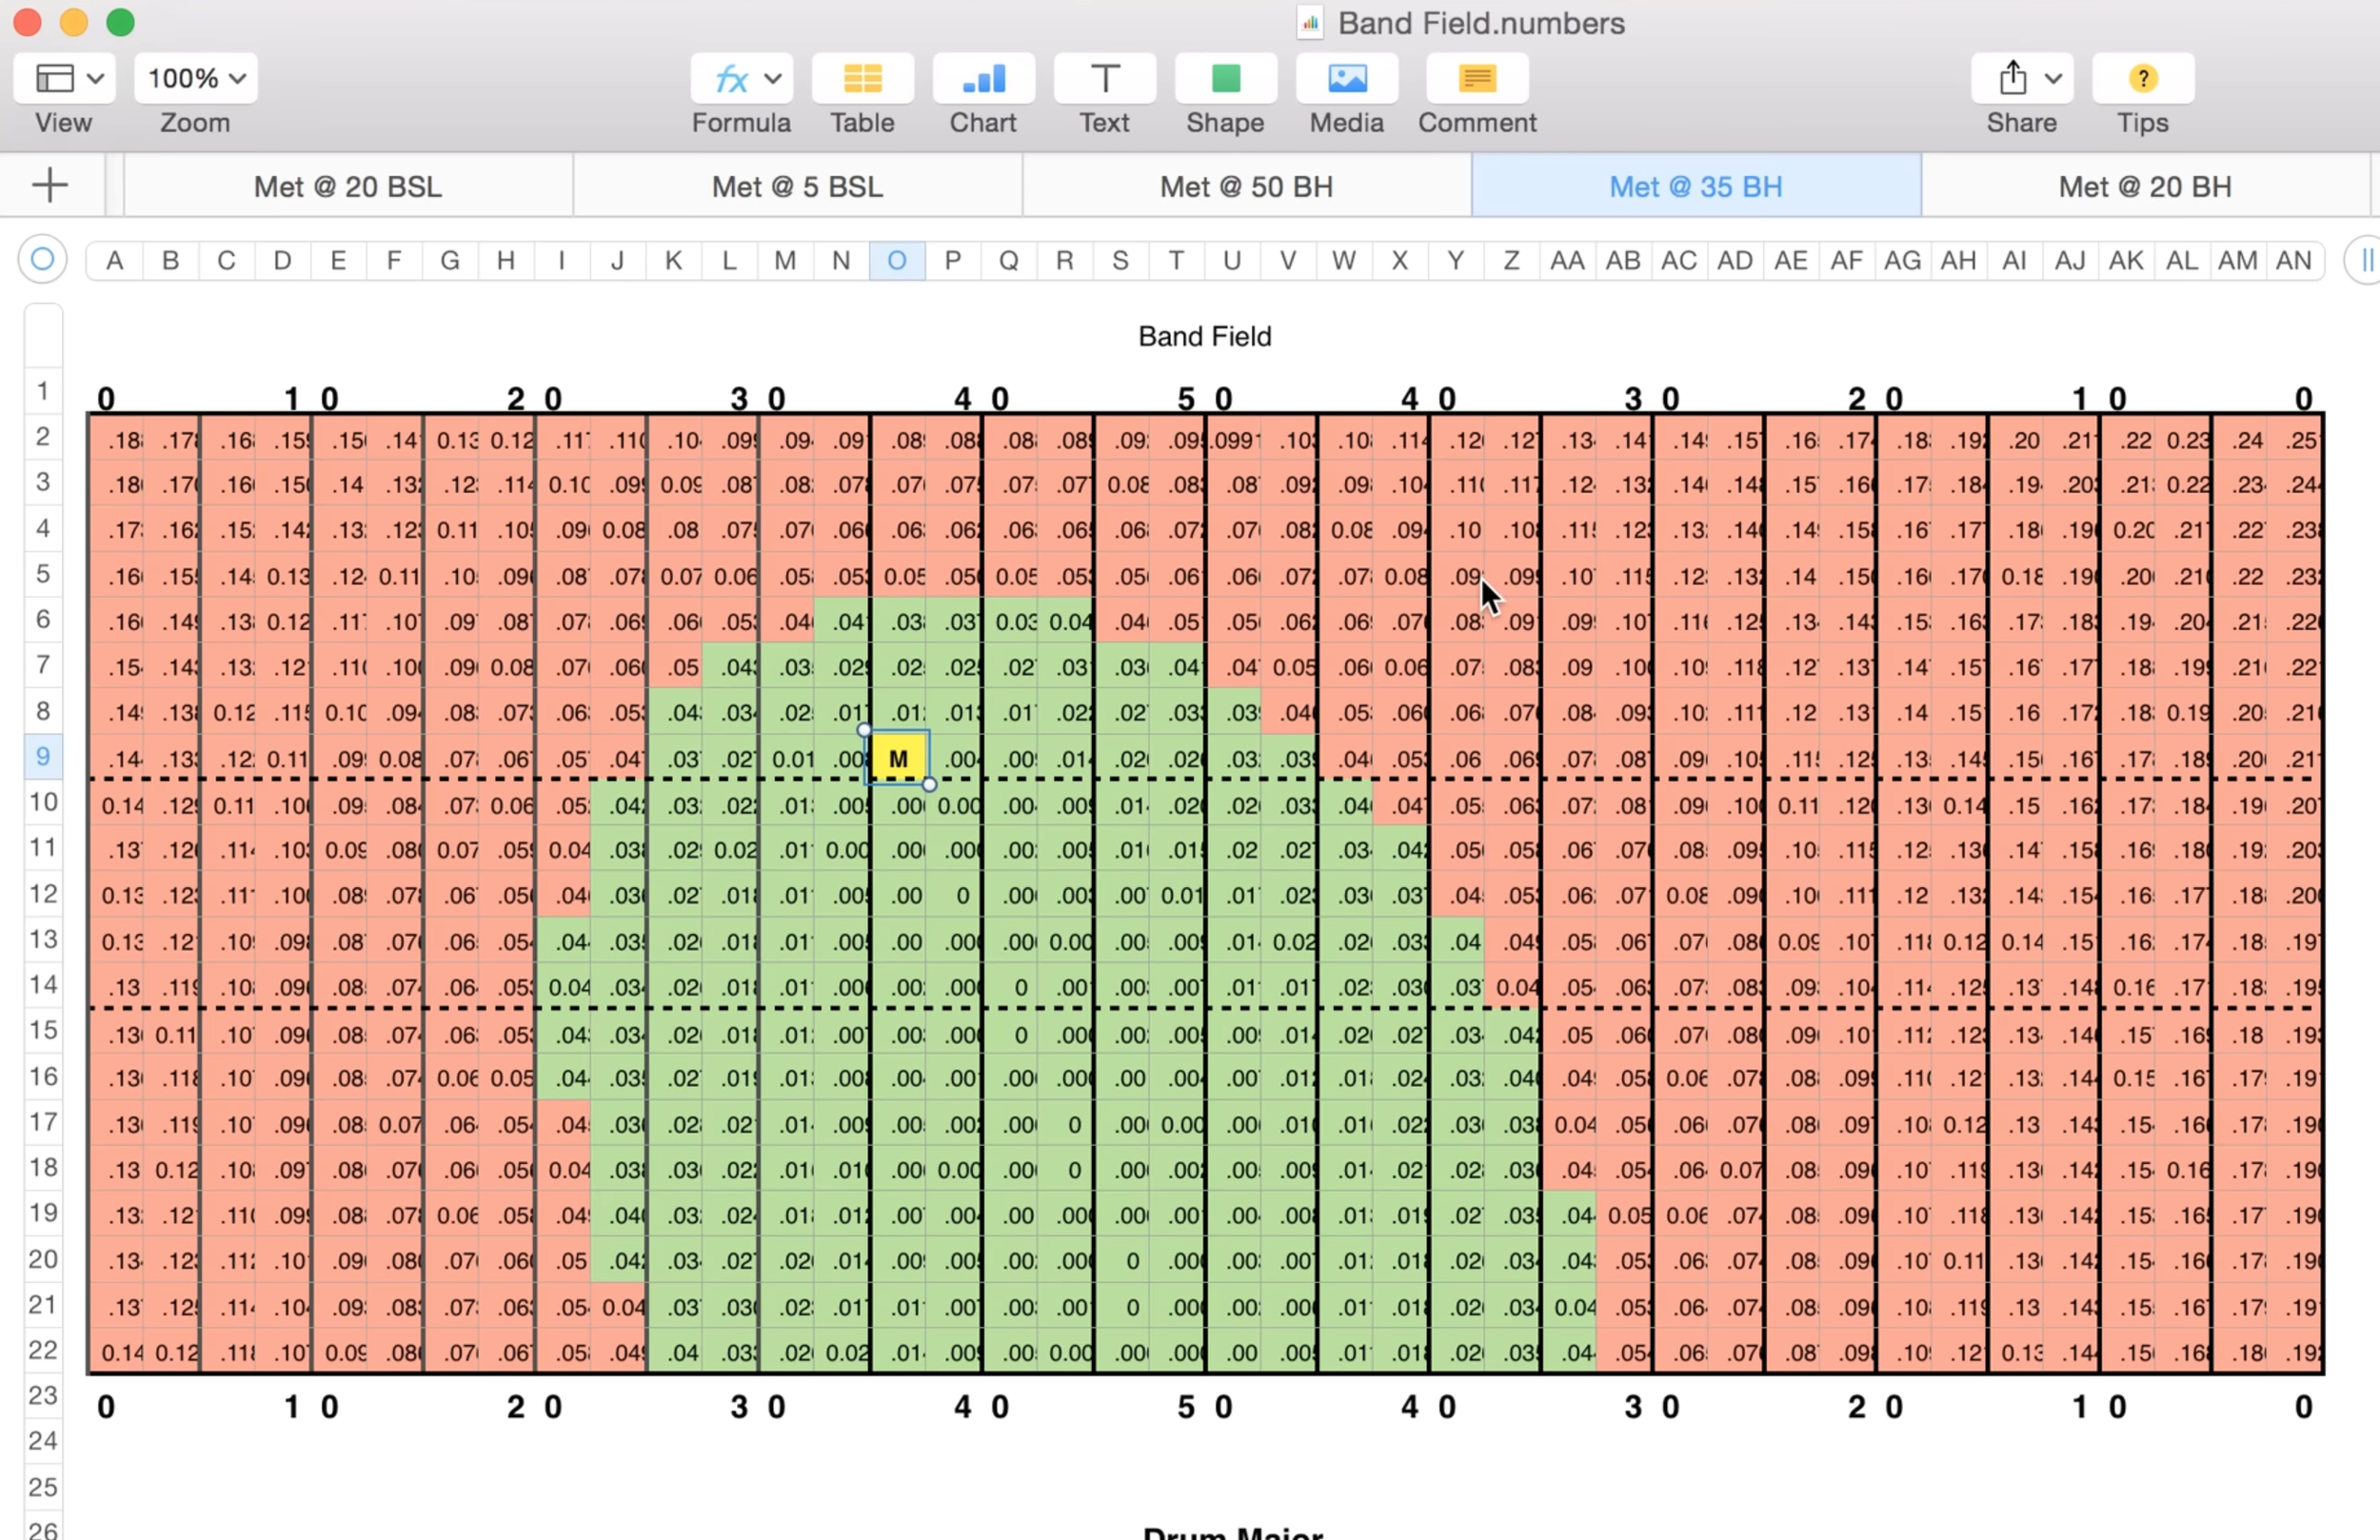Image resolution: width=2380 pixels, height=1540 pixels.
Task: Select column header O
Action: (x=897, y=261)
